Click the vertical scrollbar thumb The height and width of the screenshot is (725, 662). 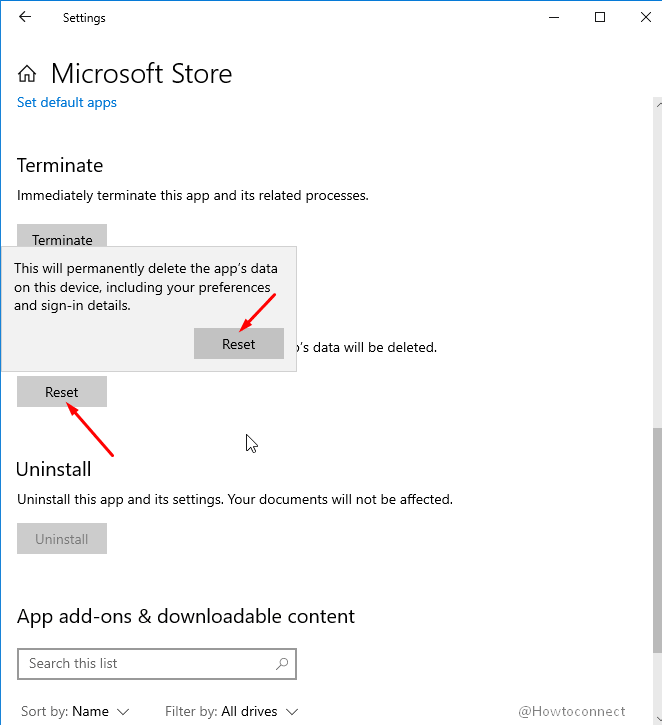[657, 540]
